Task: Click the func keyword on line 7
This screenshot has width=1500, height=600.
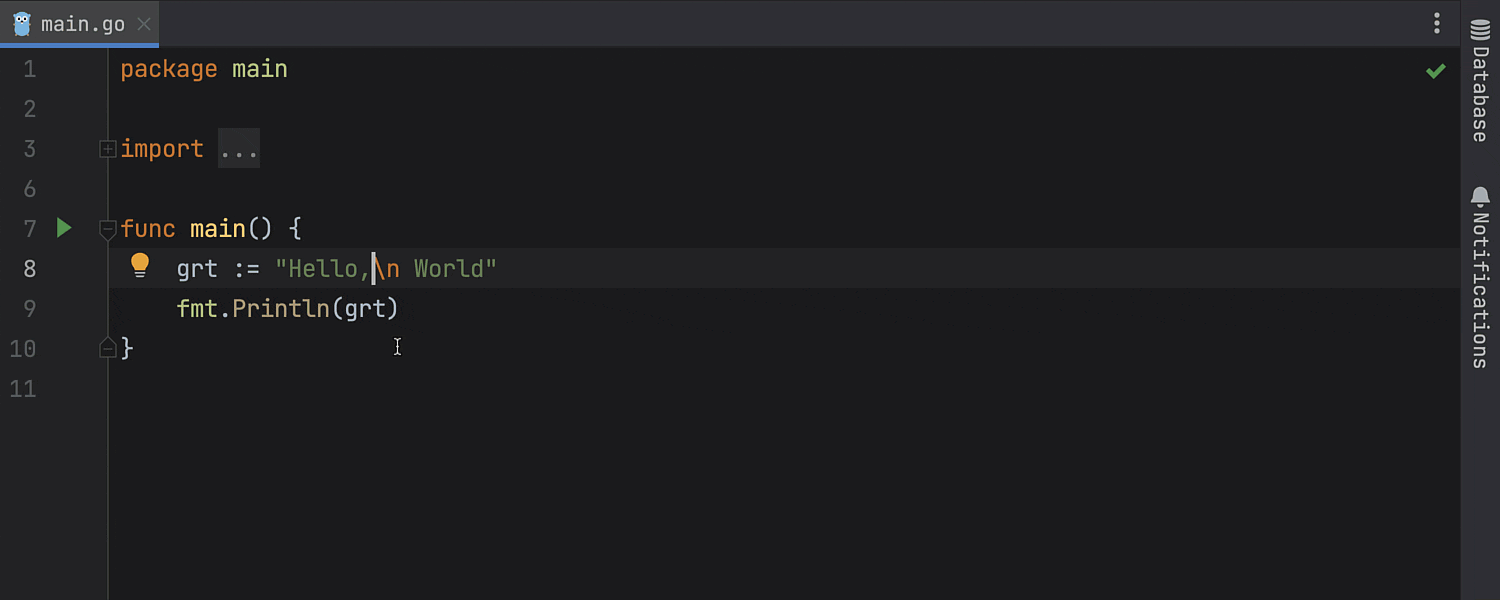Action: [147, 229]
